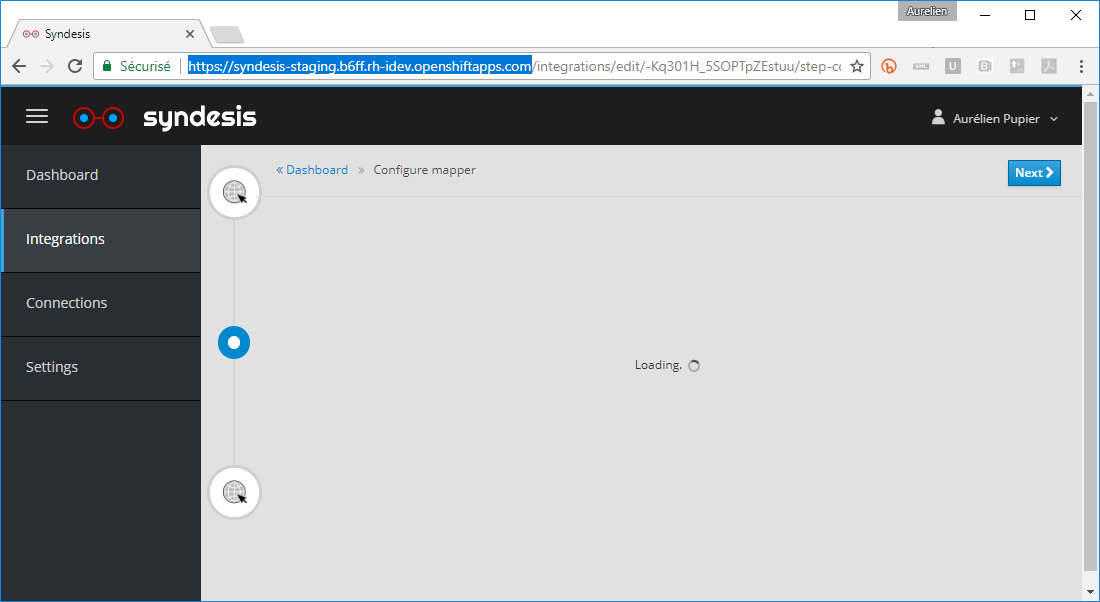Switch to the Syndesis browser tab
The height and width of the screenshot is (602, 1100).
[x=100, y=32]
